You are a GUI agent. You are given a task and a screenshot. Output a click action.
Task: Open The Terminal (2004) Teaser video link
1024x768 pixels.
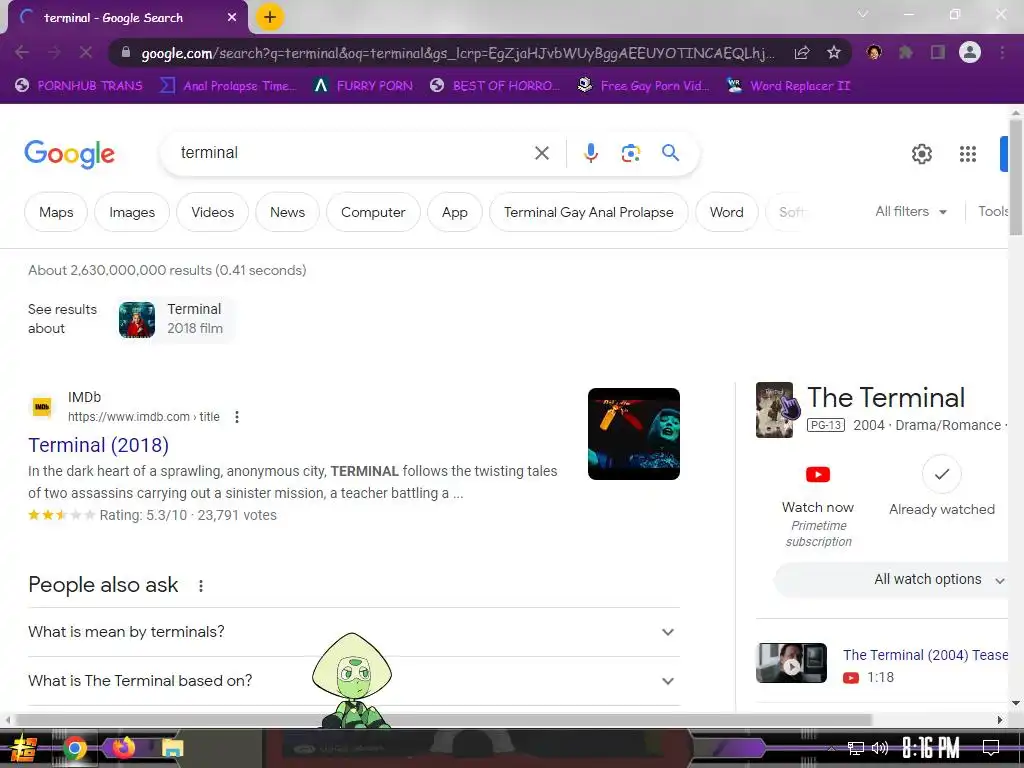[x=925, y=655]
